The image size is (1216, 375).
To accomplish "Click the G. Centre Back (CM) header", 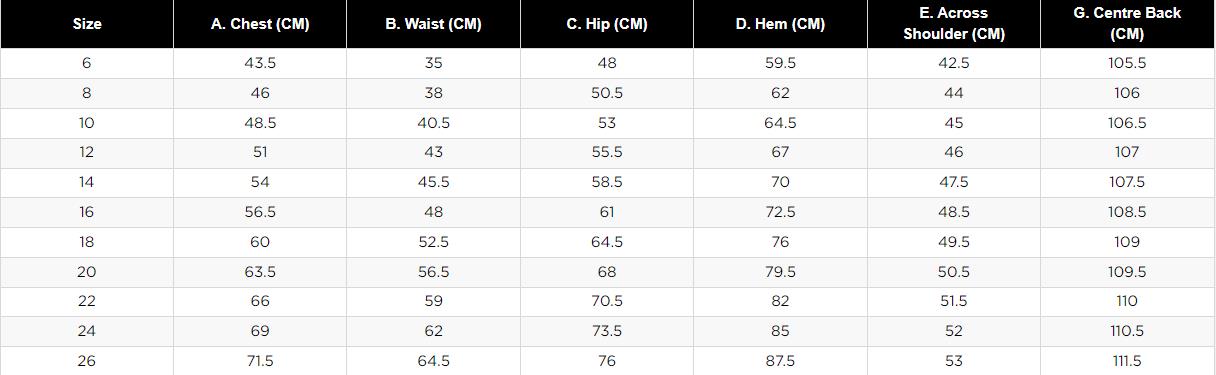I will coord(1127,24).
